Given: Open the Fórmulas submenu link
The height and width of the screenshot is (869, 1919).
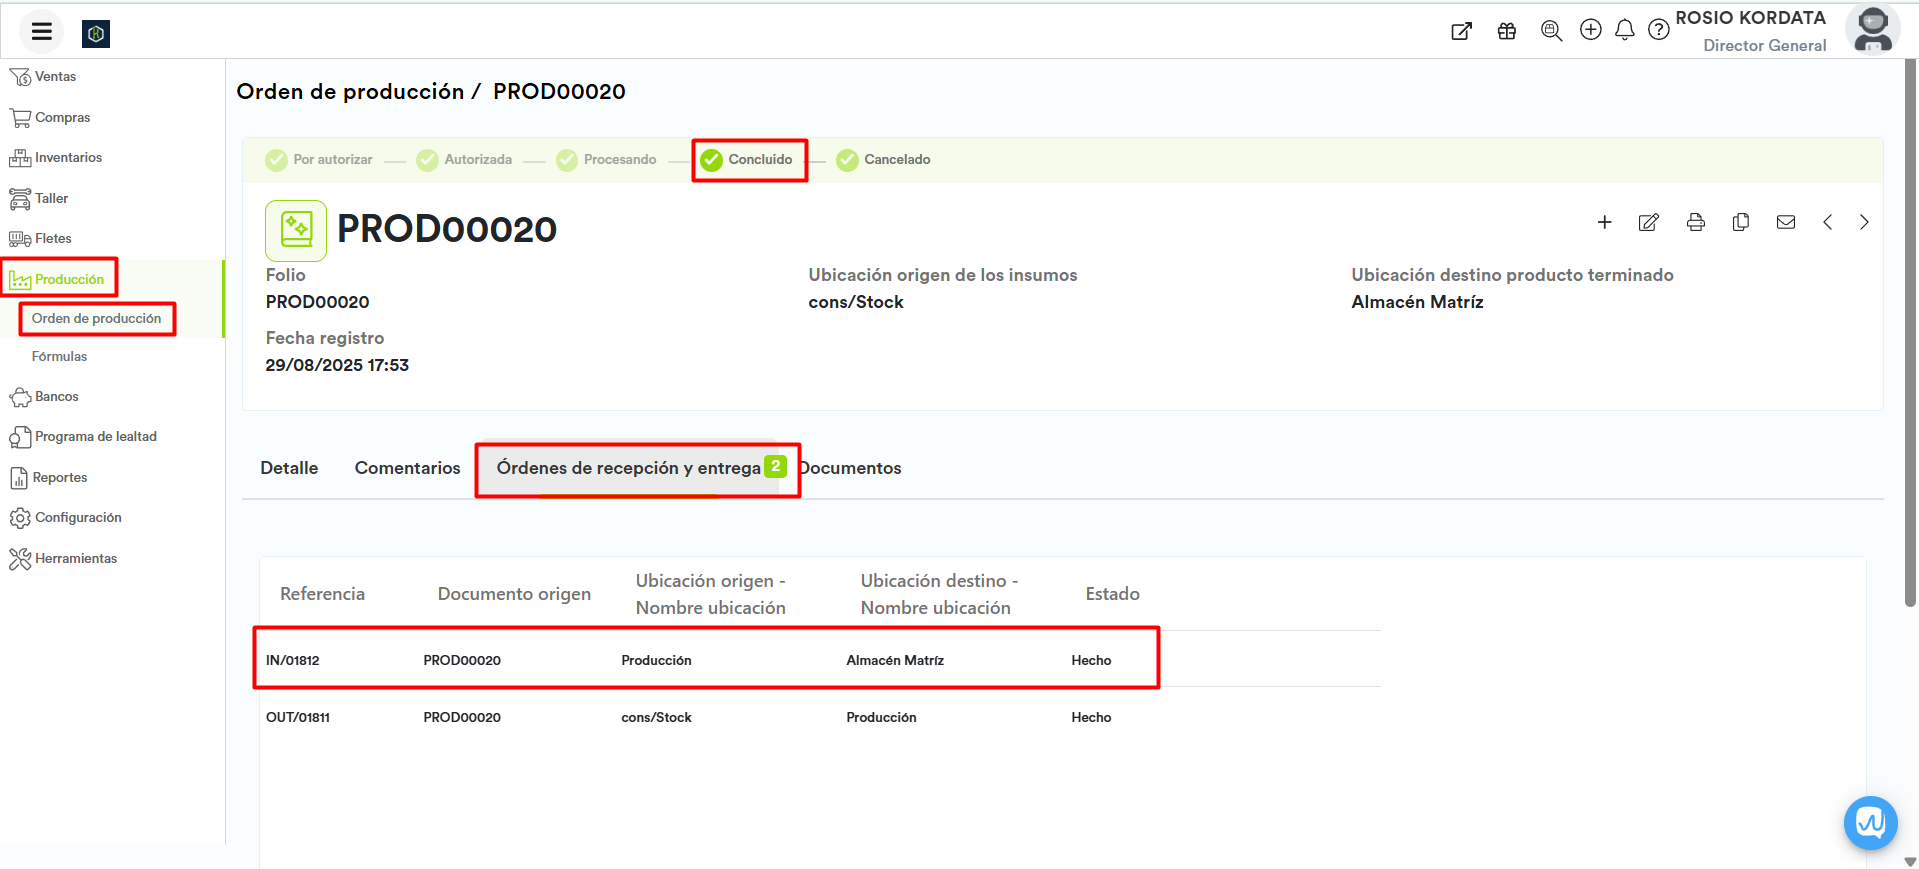Looking at the screenshot, I should point(59,357).
